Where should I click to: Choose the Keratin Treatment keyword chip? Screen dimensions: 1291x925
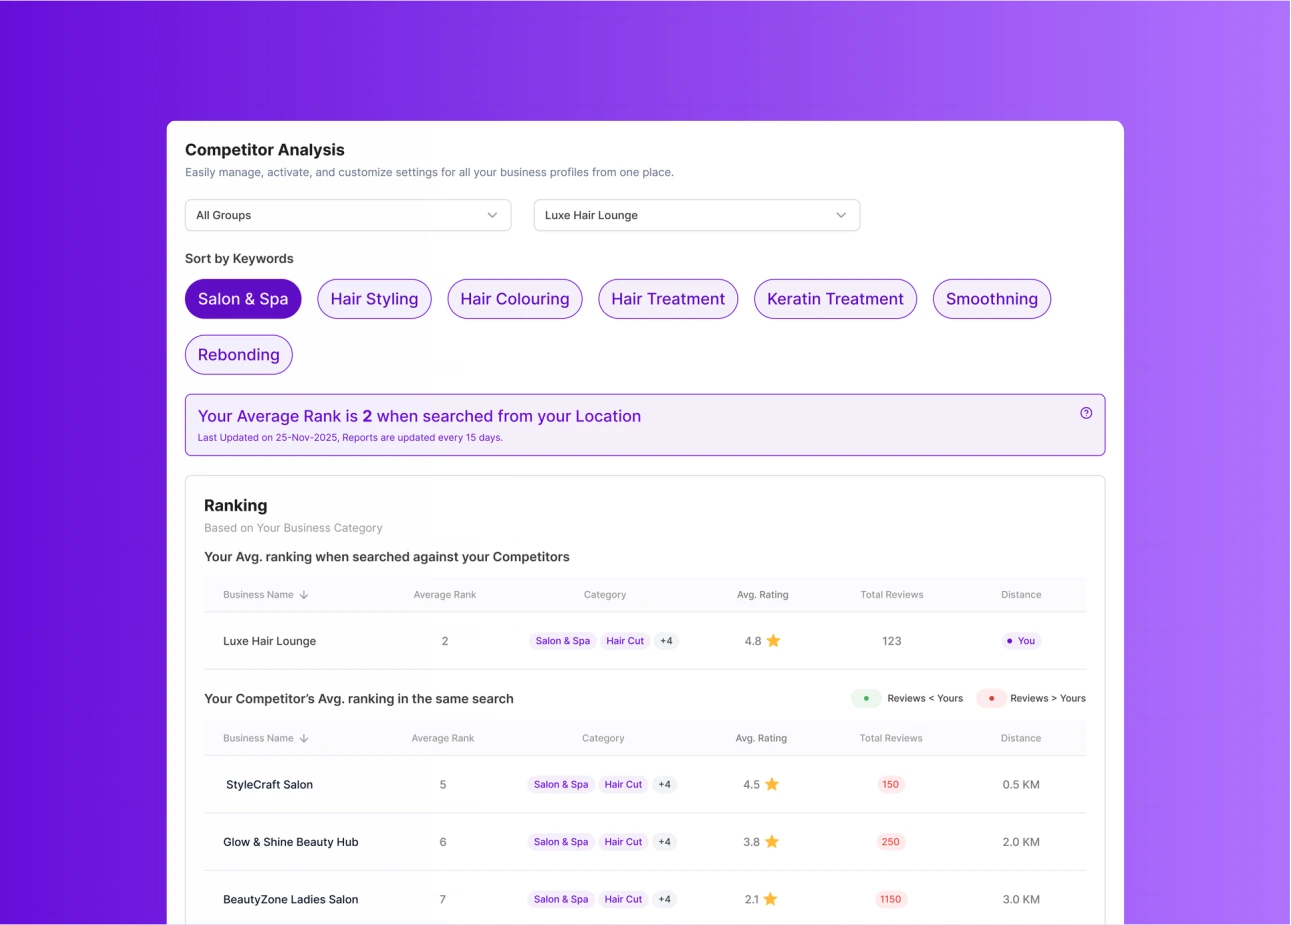835,299
